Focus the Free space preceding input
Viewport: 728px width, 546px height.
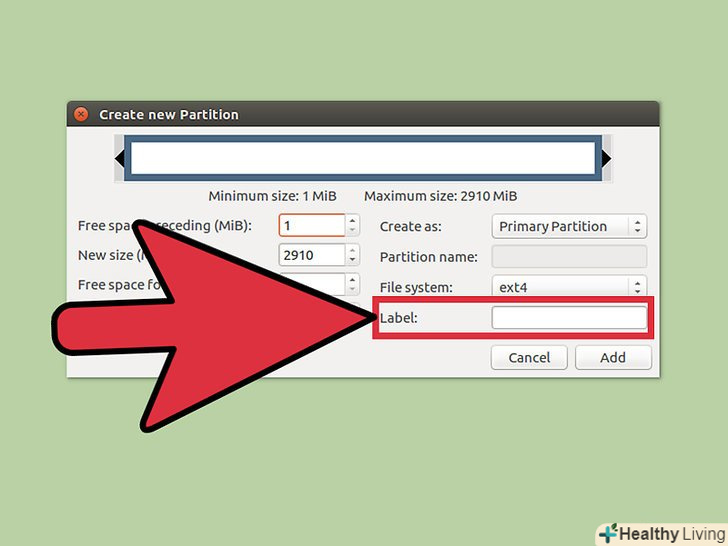[312, 226]
